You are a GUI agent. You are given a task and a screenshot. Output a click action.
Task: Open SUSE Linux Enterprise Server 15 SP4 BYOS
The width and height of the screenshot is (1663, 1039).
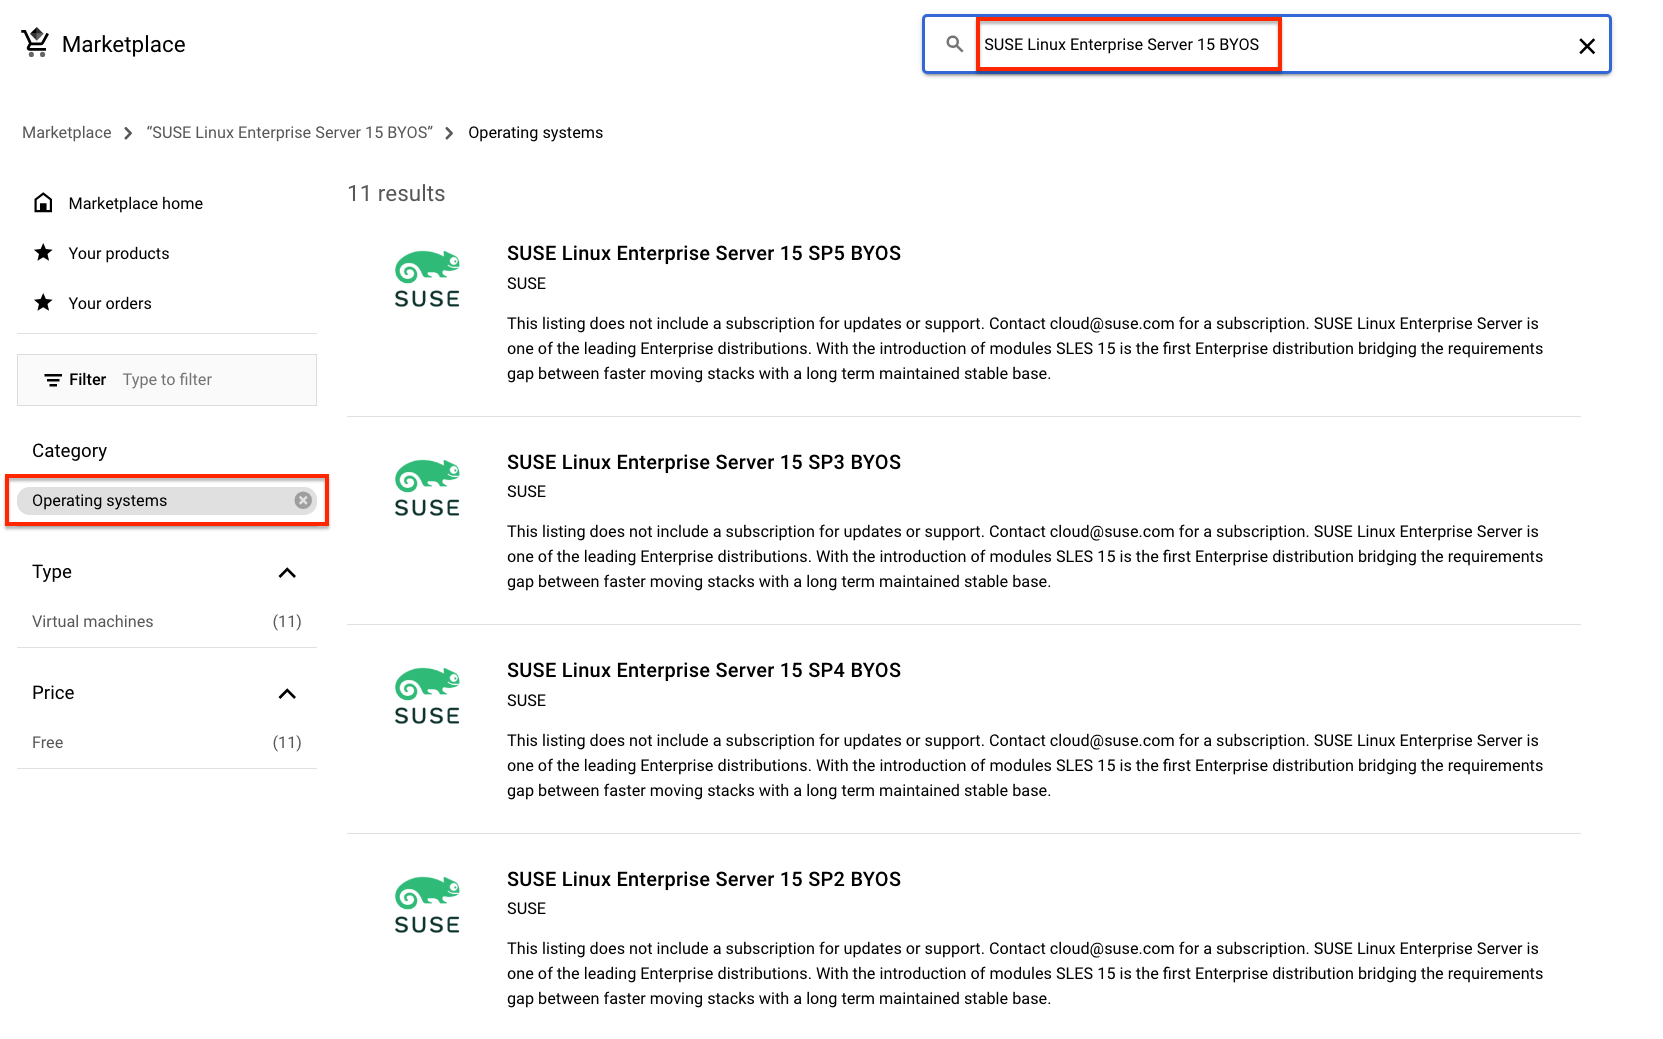(x=704, y=670)
